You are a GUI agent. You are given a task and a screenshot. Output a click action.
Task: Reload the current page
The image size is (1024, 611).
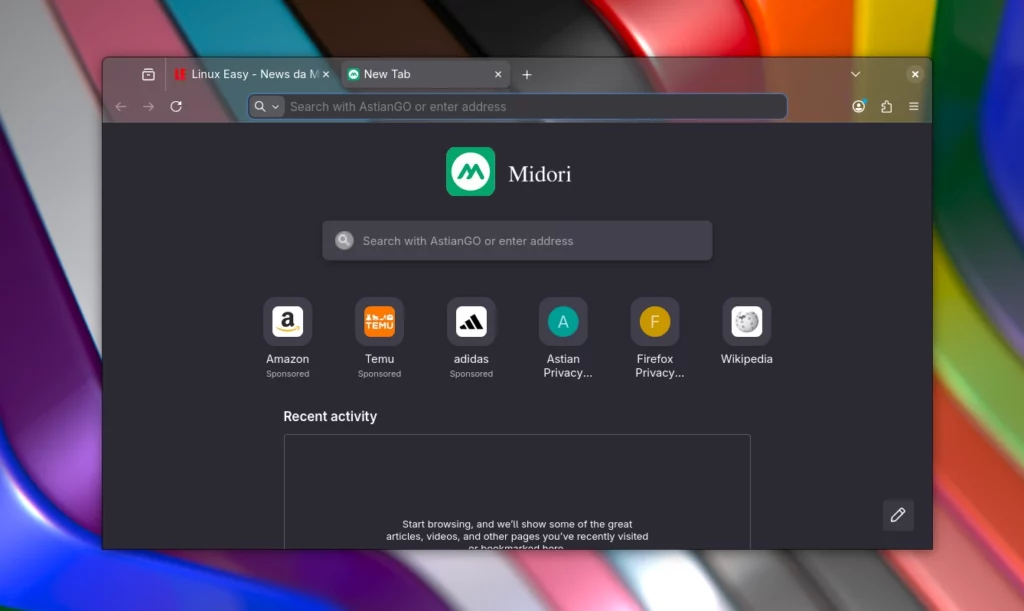(x=176, y=106)
